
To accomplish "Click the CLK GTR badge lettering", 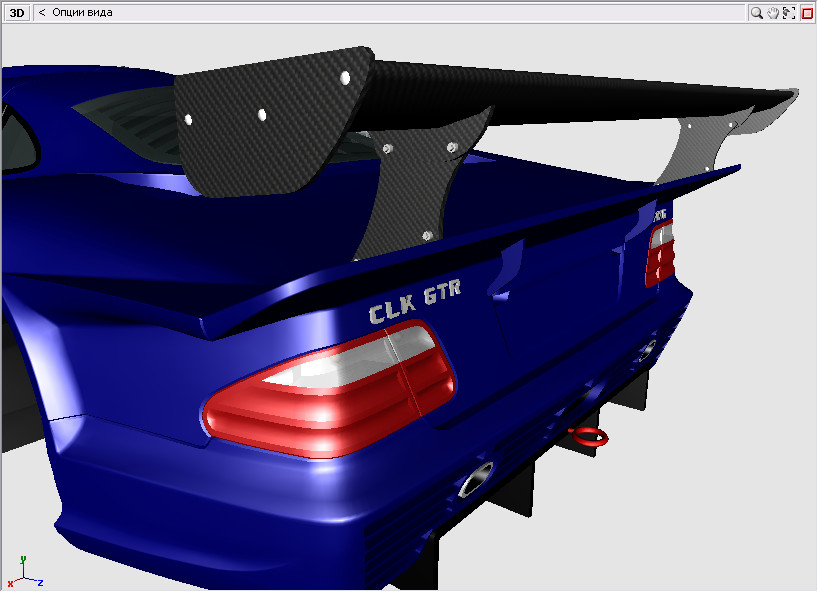I will [415, 301].
